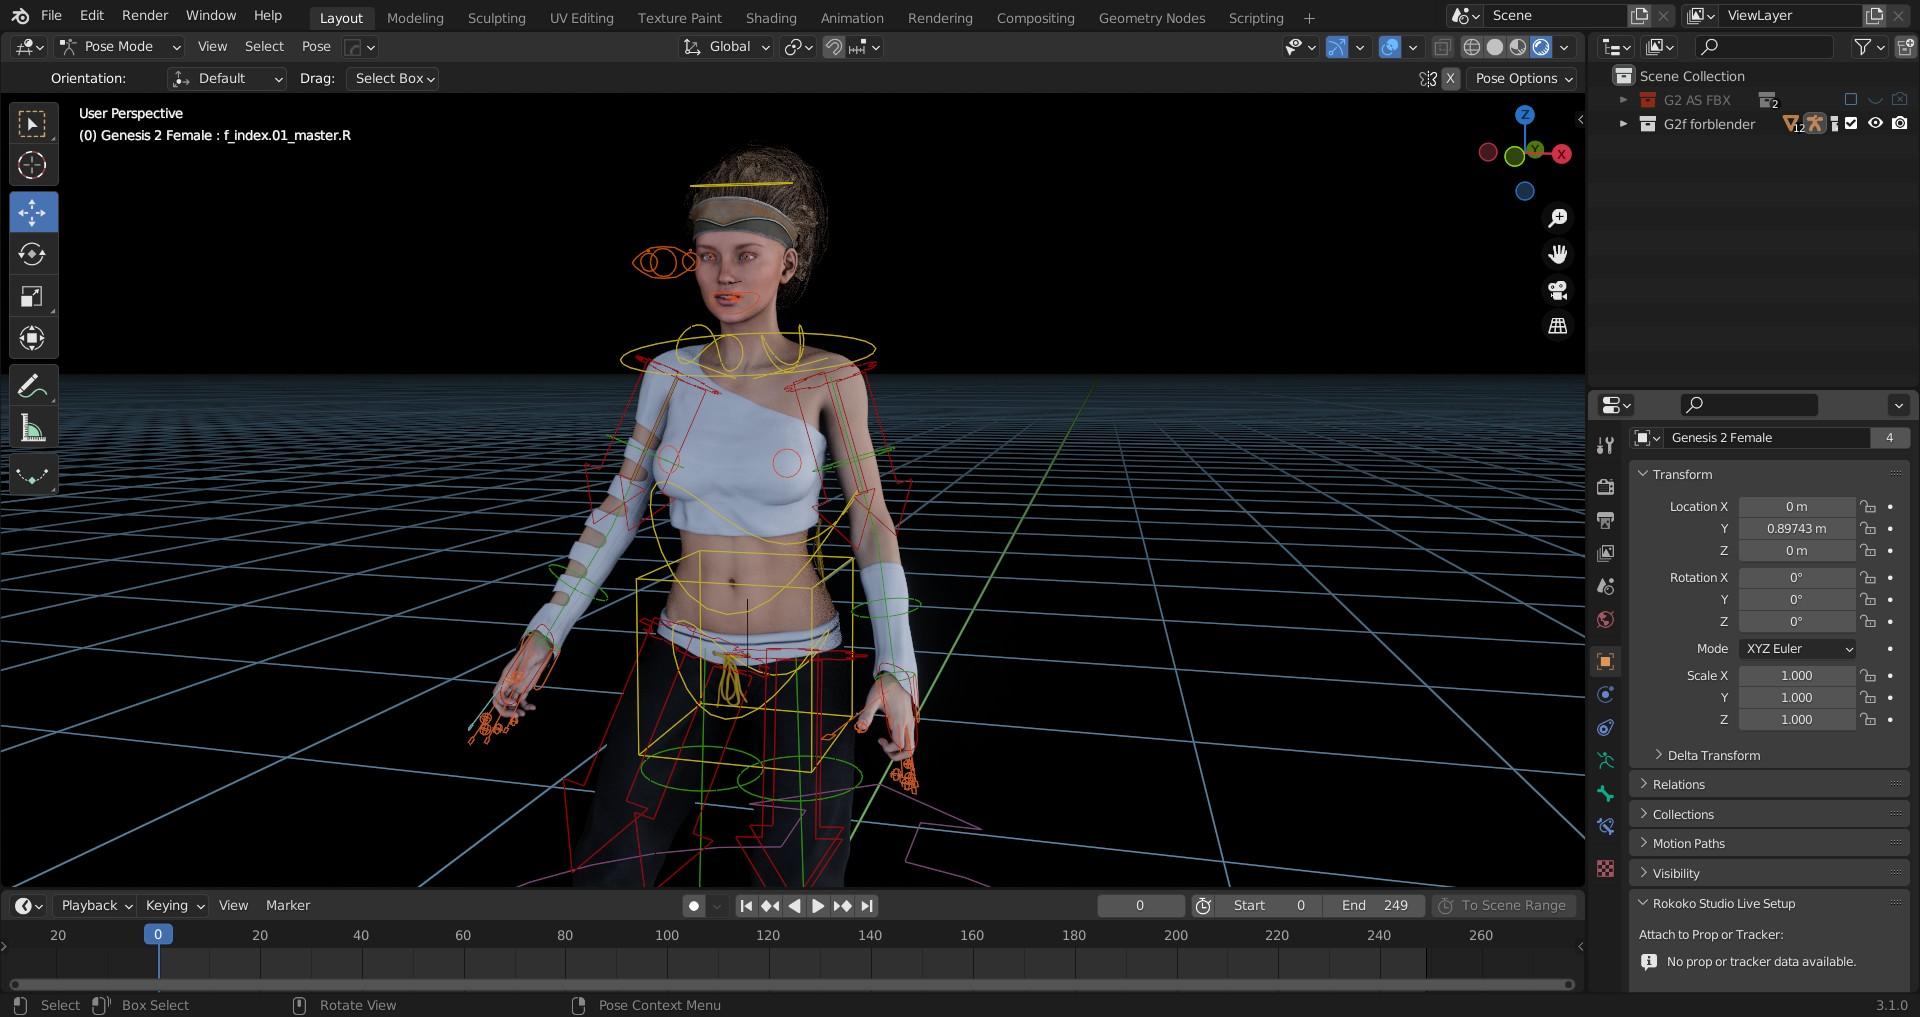Hide G2f forblender collection in viewport
This screenshot has width=1920, height=1017.
[x=1875, y=124]
